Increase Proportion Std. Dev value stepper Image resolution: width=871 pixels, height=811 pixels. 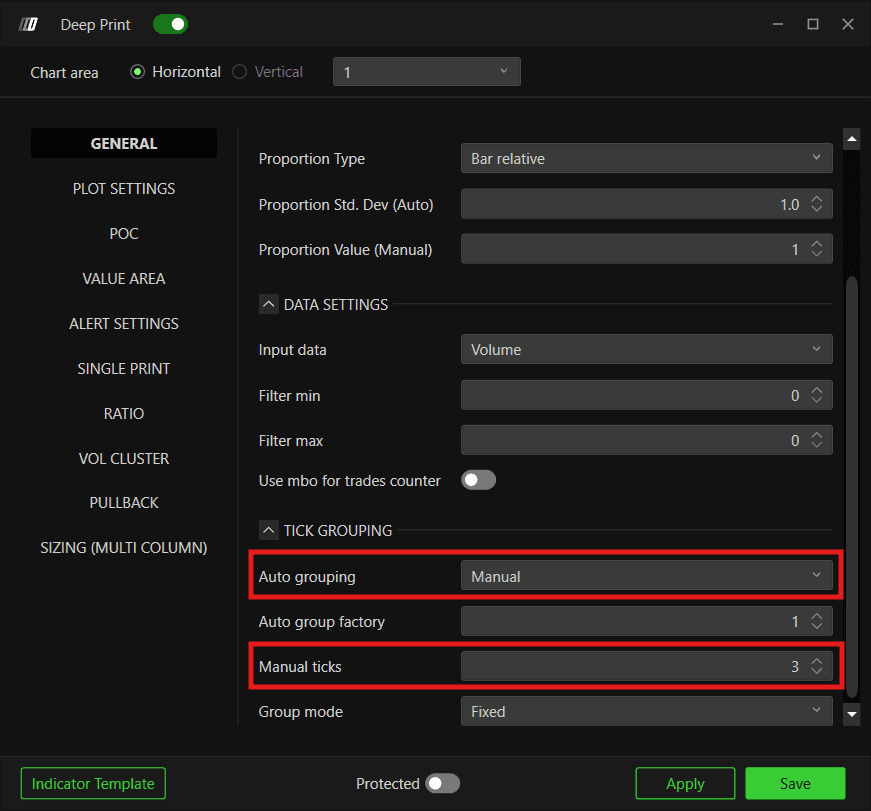[x=816, y=199]
